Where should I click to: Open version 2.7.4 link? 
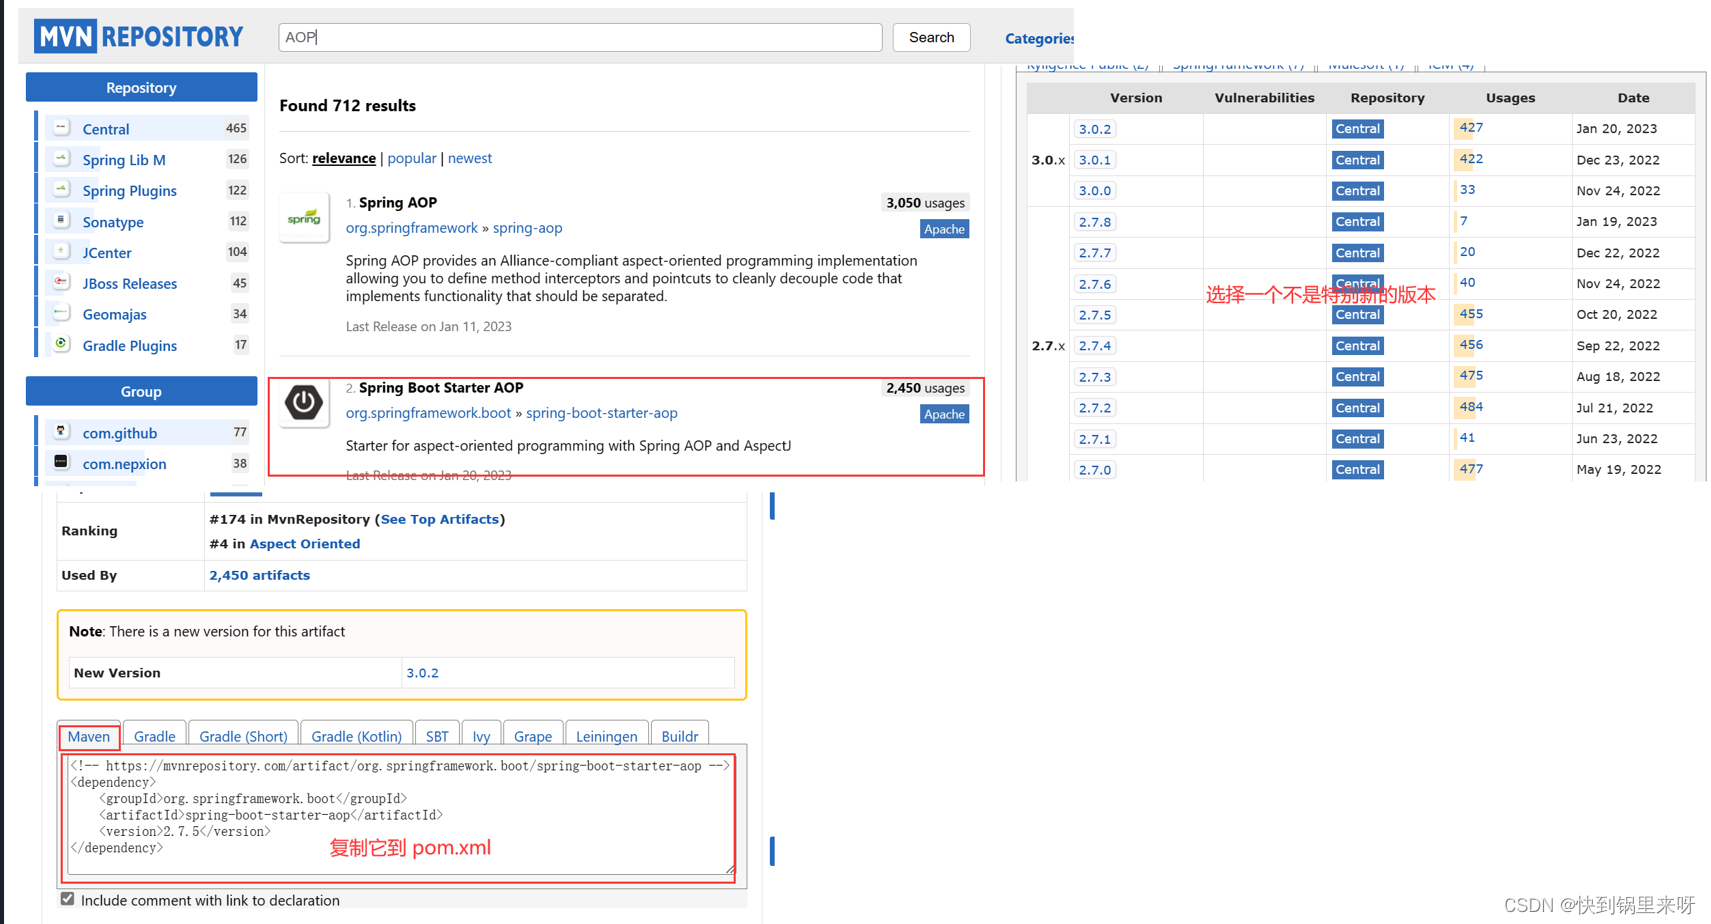[x=1095, y=346]
